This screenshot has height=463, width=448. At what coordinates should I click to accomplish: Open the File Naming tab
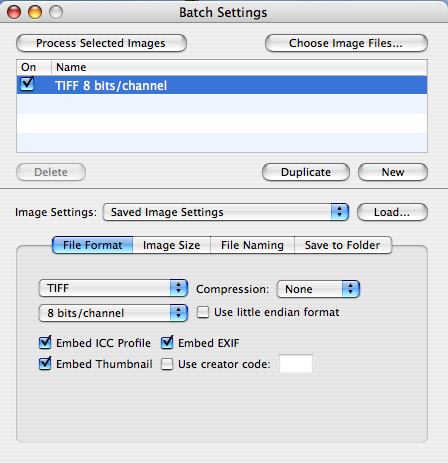point(252,245)
